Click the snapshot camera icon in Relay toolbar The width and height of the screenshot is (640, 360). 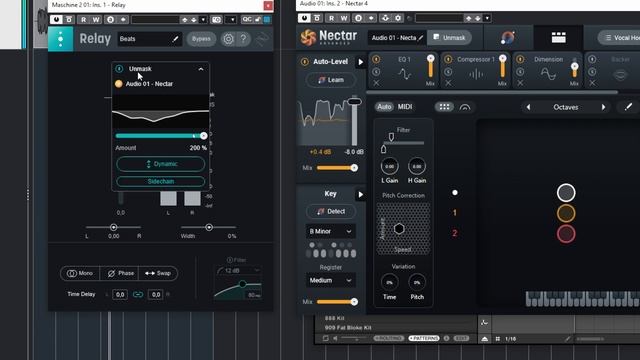click(x=216, y=19)
